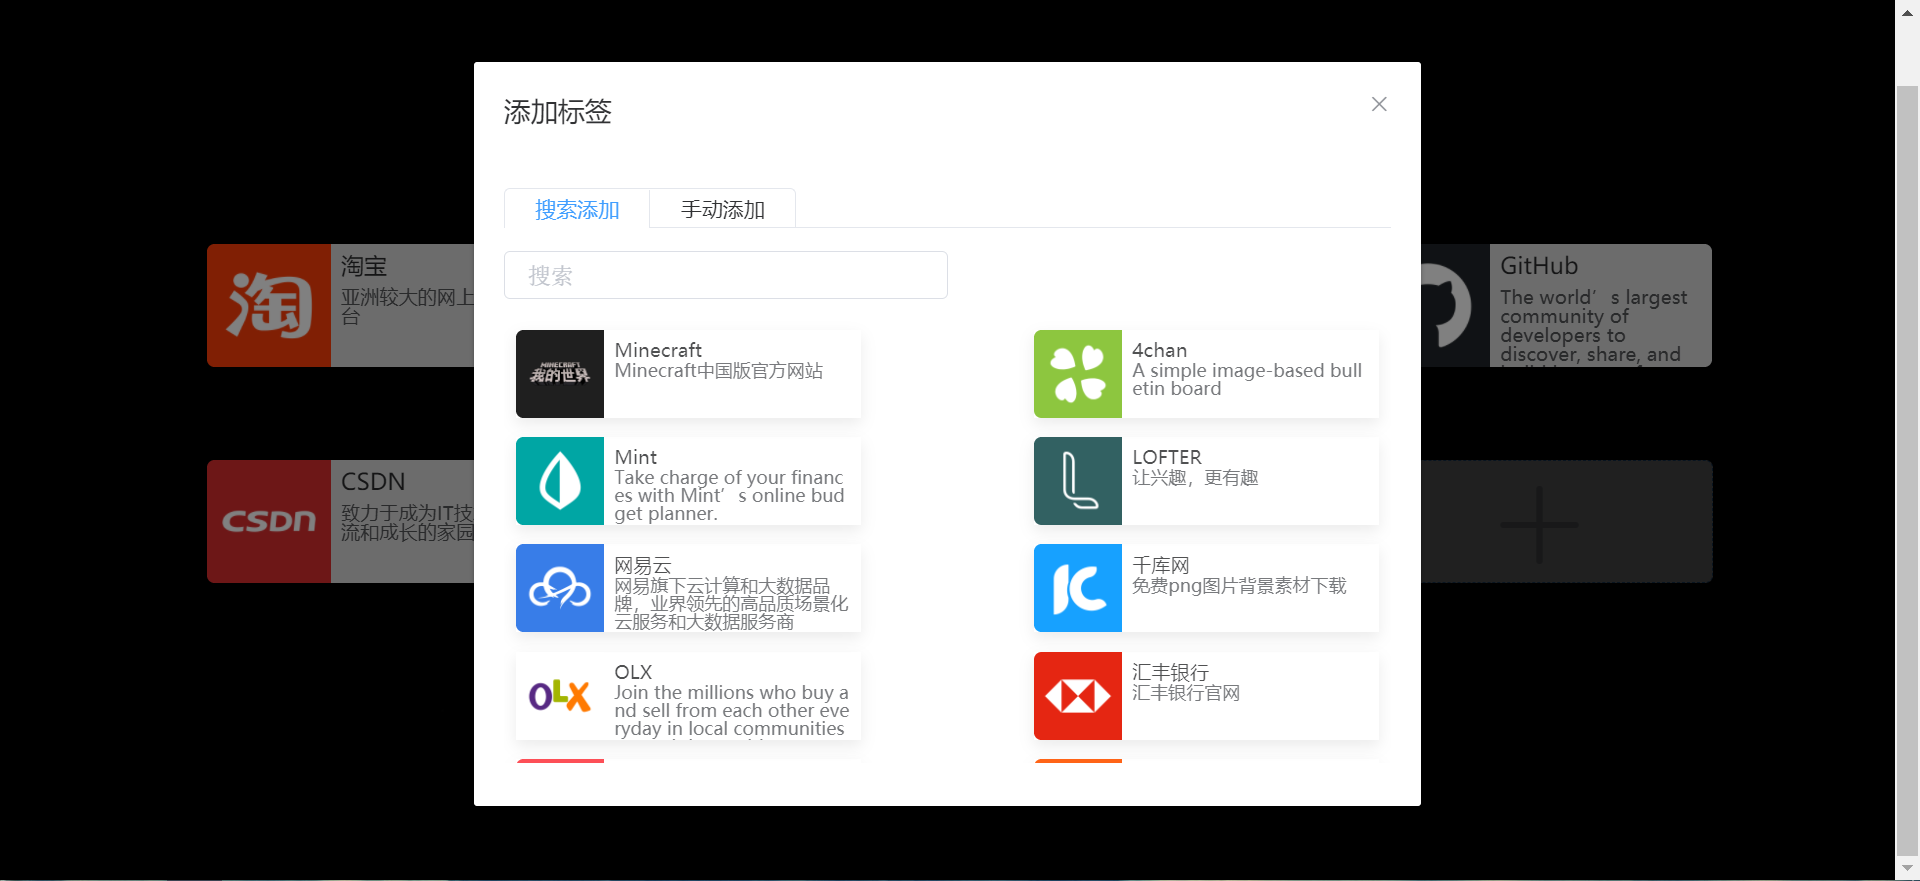This screenshot has width=1920, height=881.
Task: Click the 淘宝 orange icon in background
Action: click(269, 305)
